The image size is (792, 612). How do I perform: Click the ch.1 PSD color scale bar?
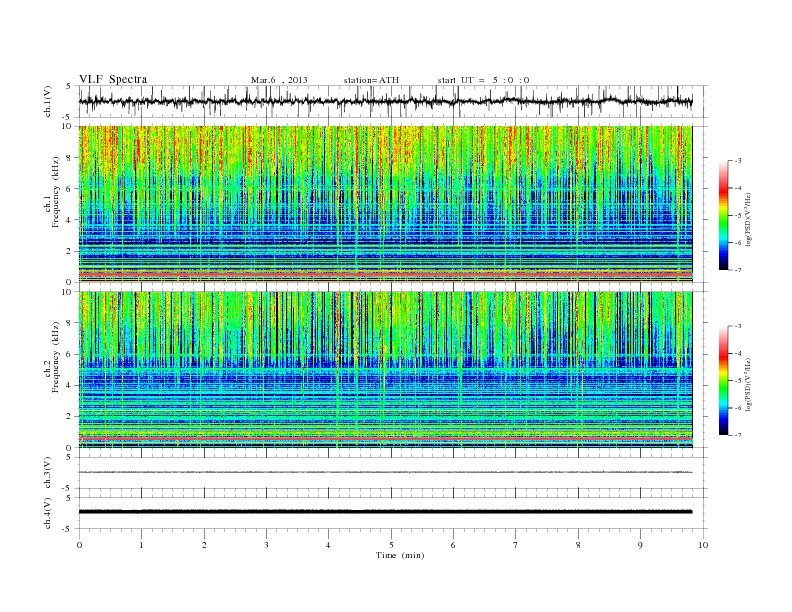pyautogui.click(x=724, y=216)
